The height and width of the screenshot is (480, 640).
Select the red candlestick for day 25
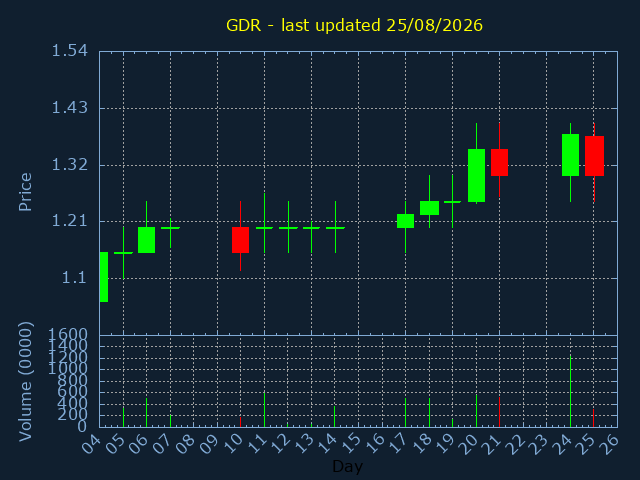click(x=594, y=156)
